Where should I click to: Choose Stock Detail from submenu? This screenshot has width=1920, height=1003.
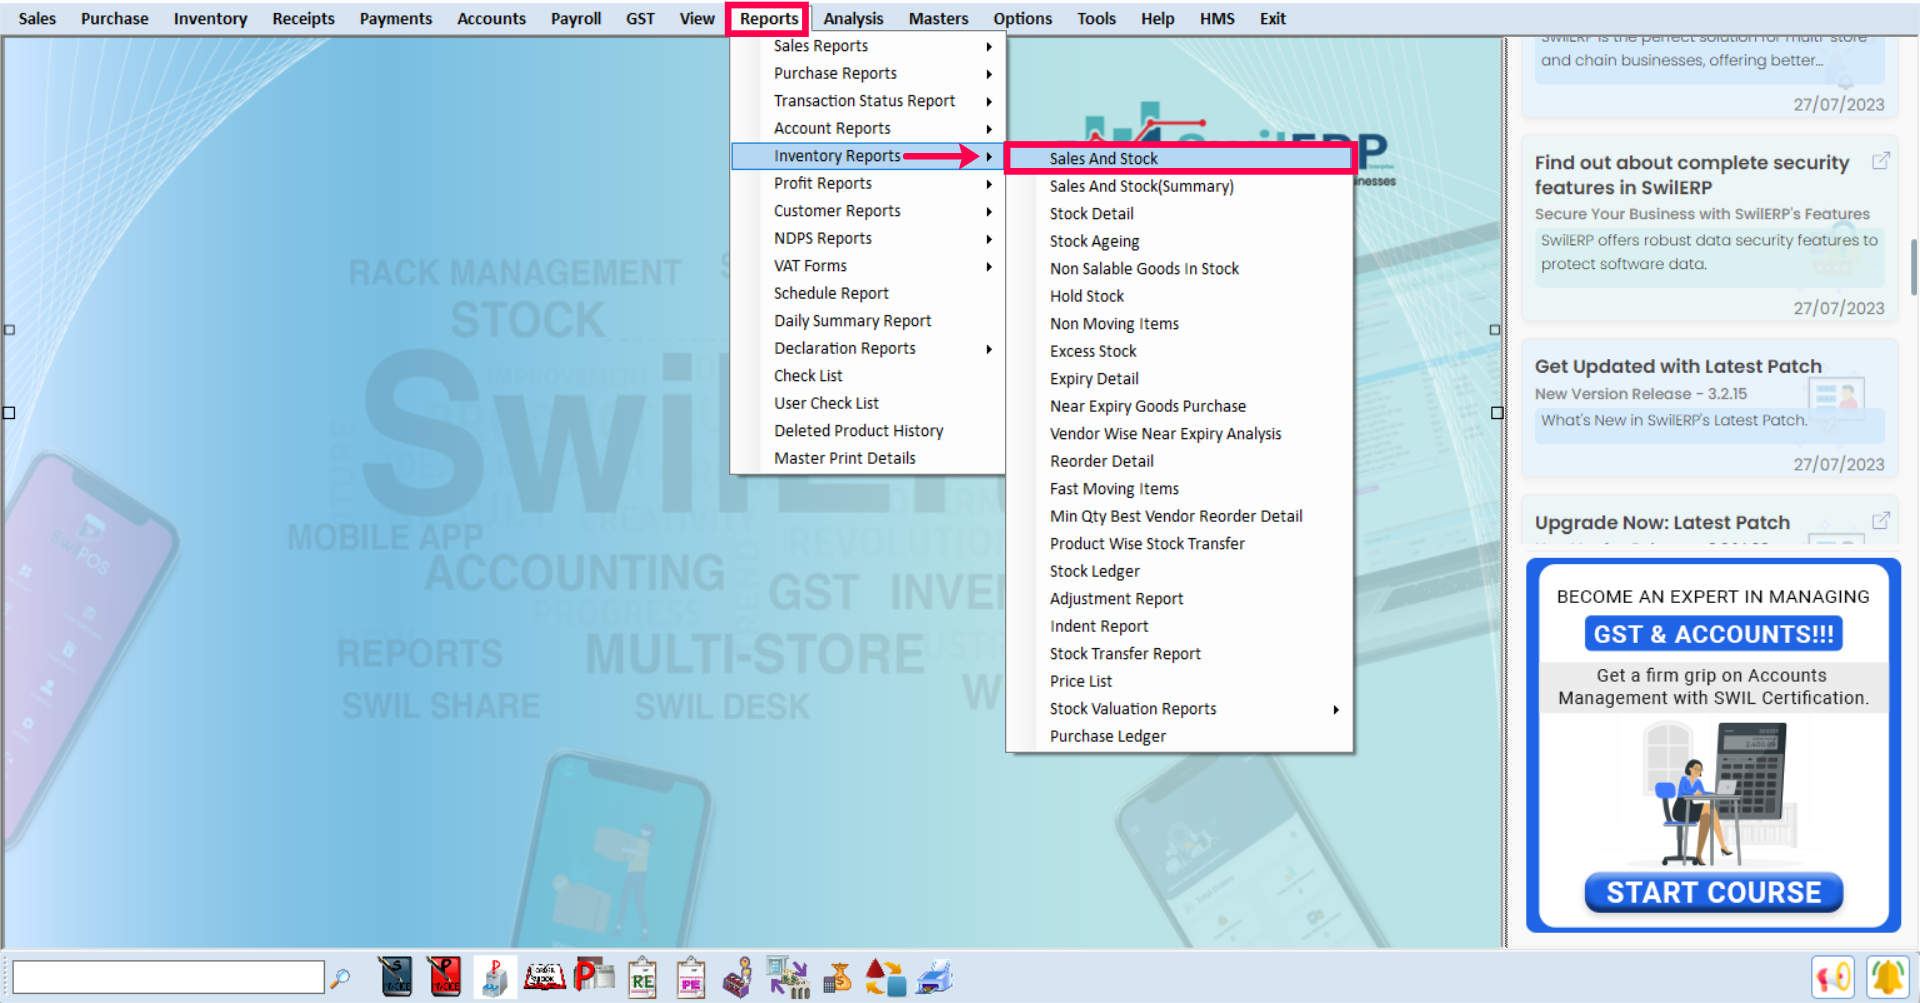click(x=1180, y=214)
